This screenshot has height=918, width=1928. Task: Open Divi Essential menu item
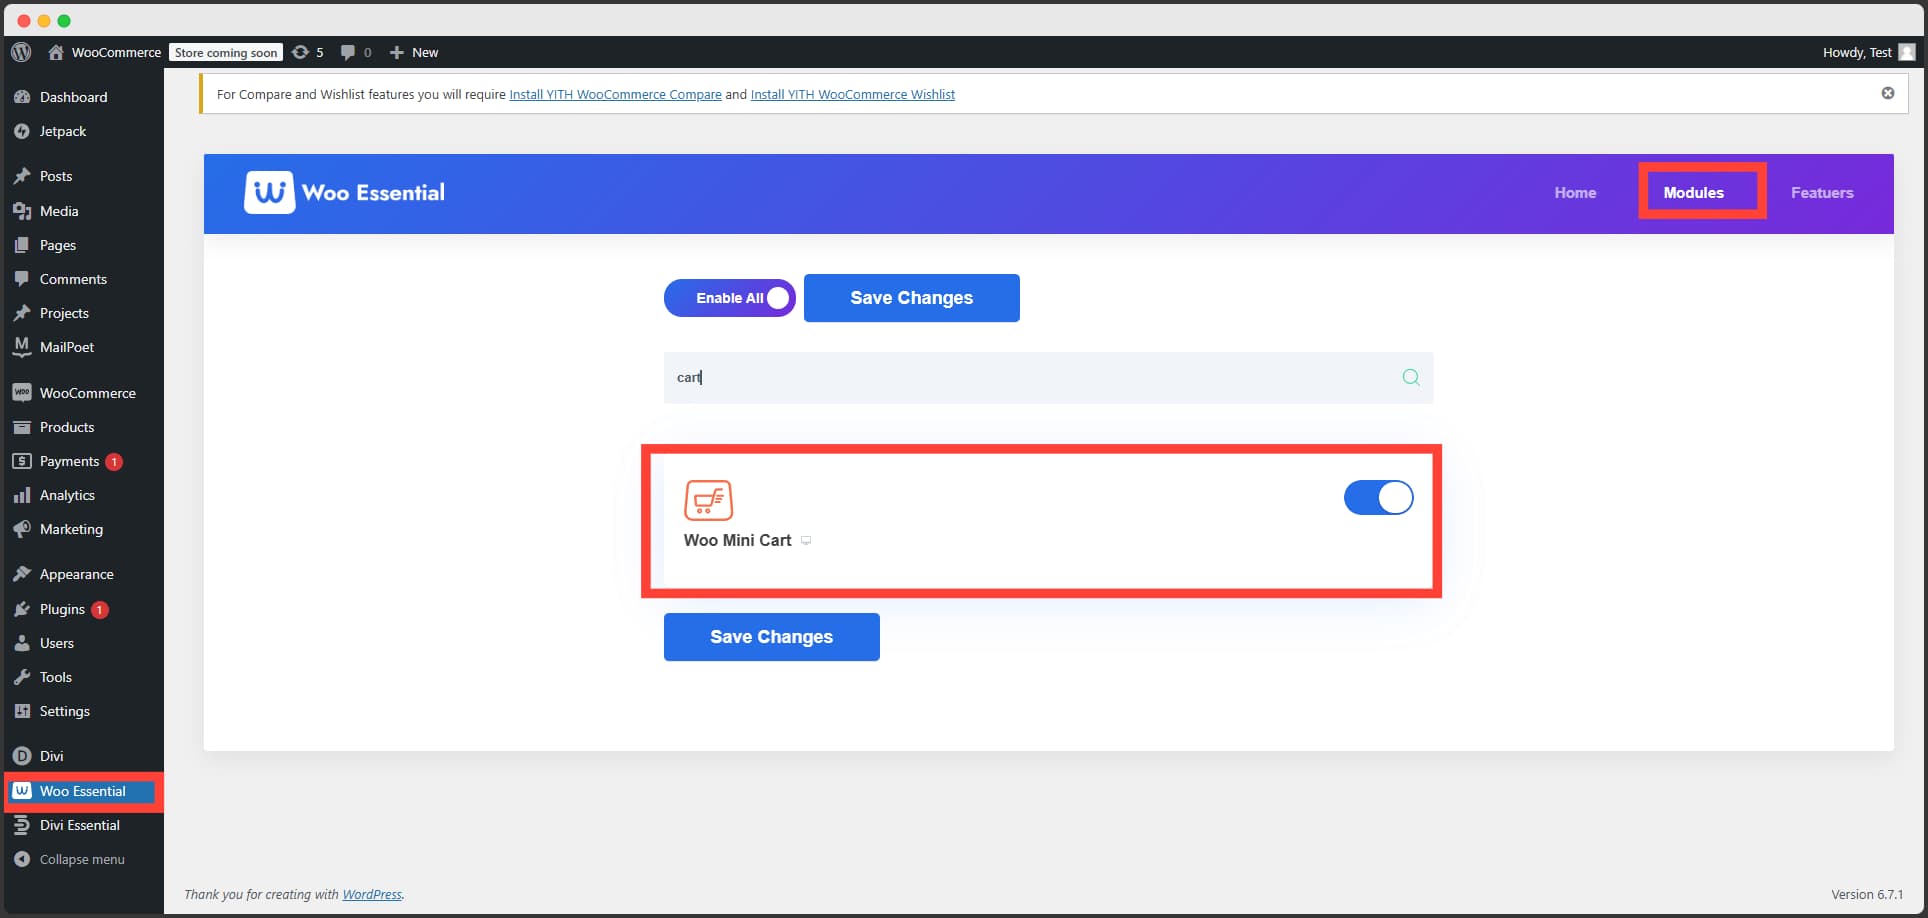(83, 825)
